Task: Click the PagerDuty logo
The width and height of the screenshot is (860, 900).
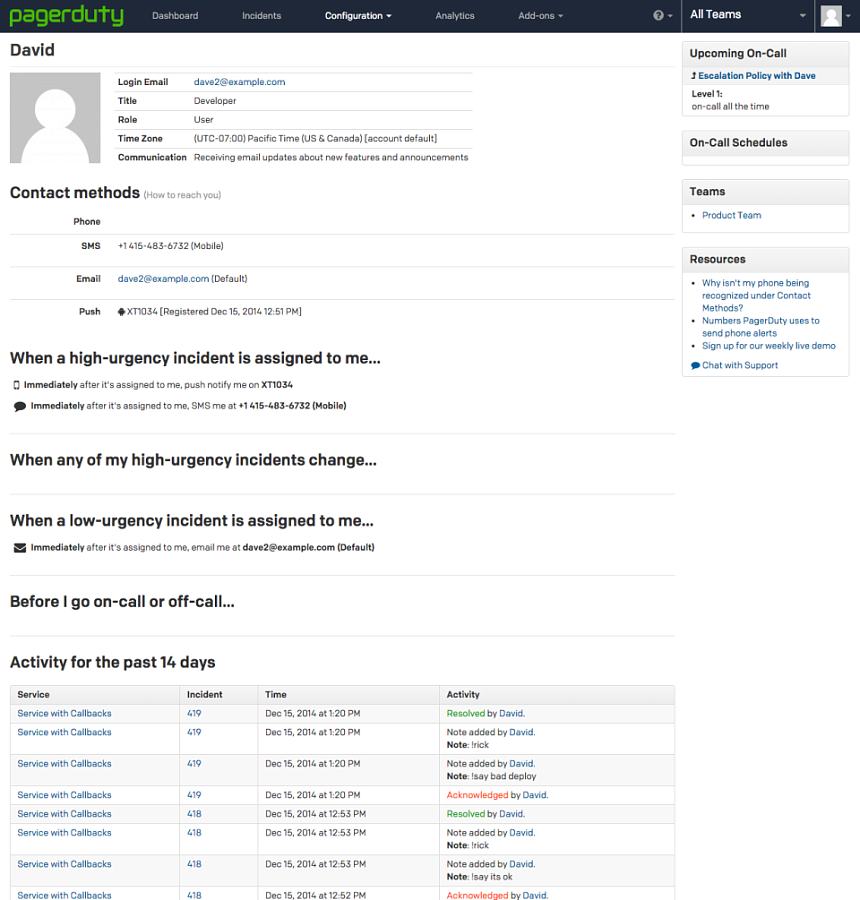Action: [67, 15]
